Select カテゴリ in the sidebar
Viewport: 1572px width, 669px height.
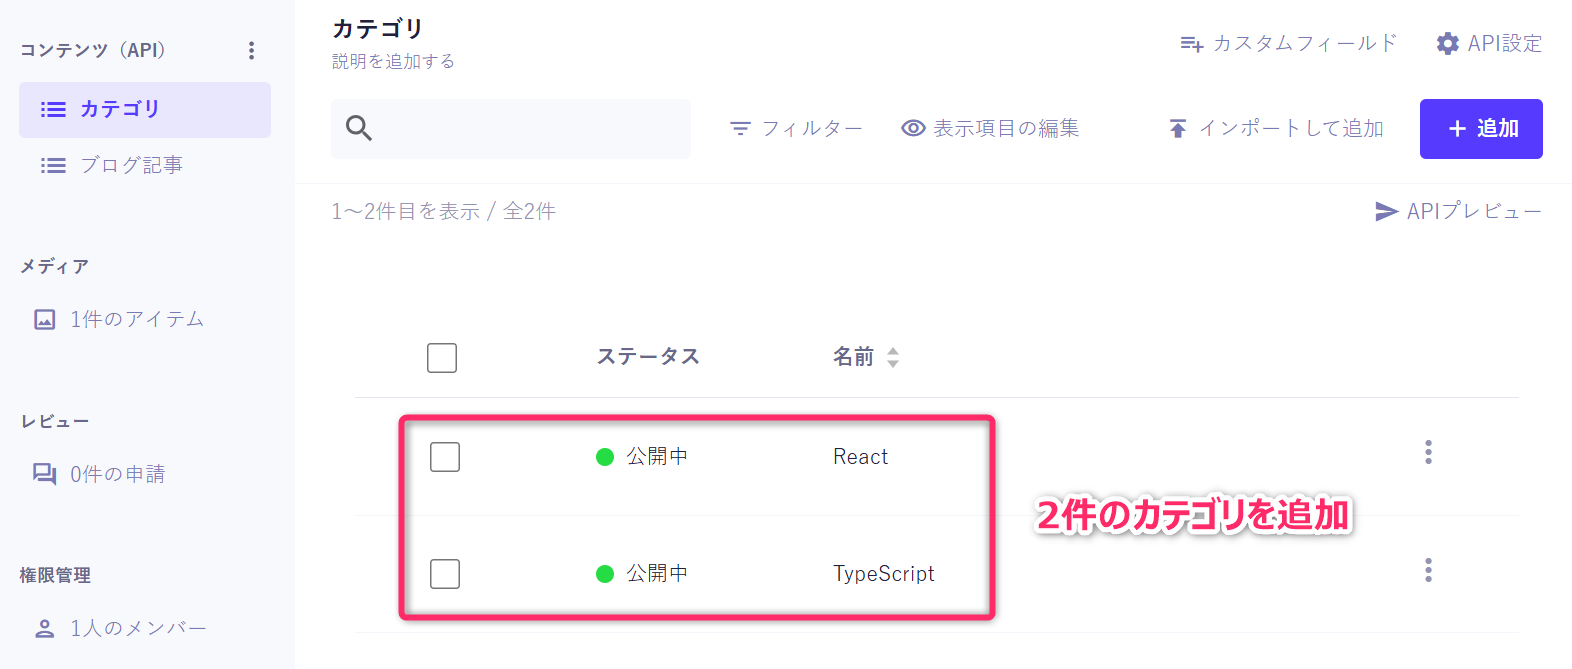point(145,109)
